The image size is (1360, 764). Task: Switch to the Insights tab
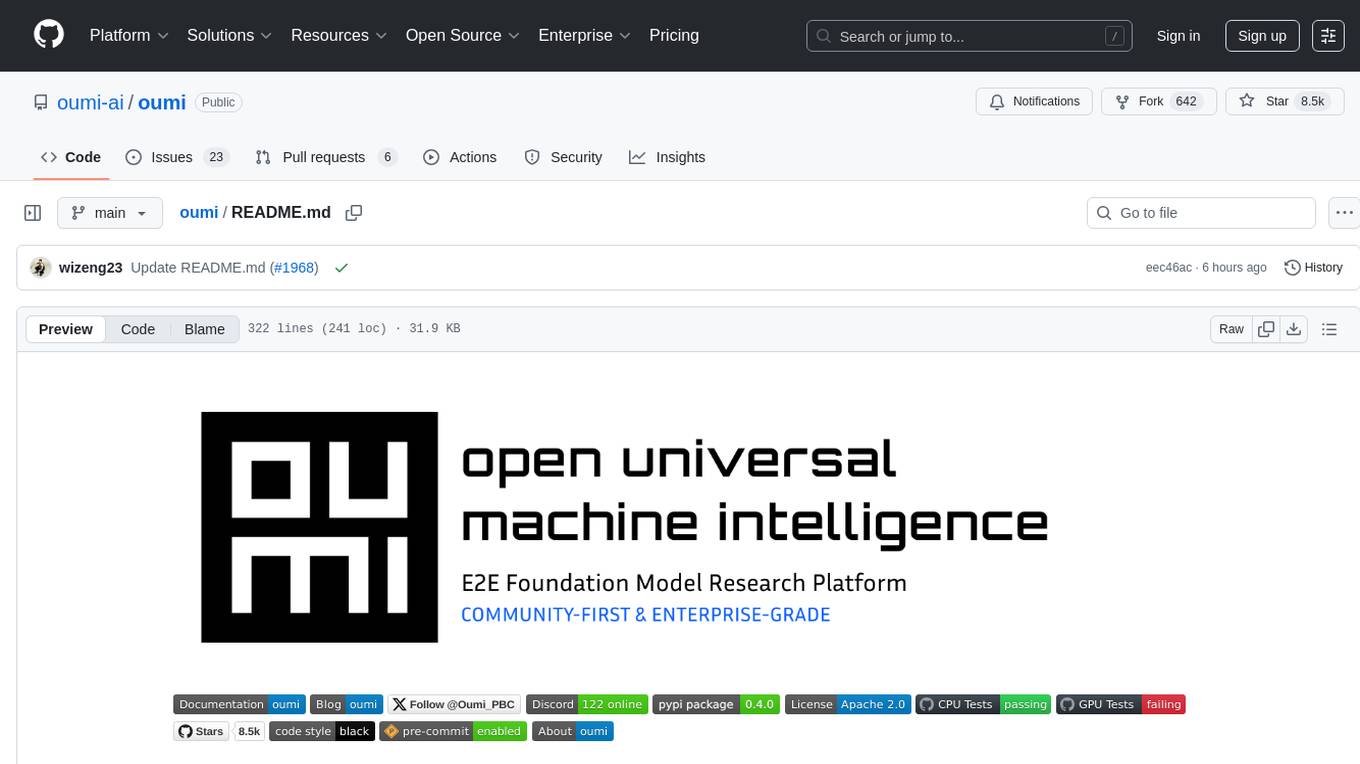coord(667,157)
